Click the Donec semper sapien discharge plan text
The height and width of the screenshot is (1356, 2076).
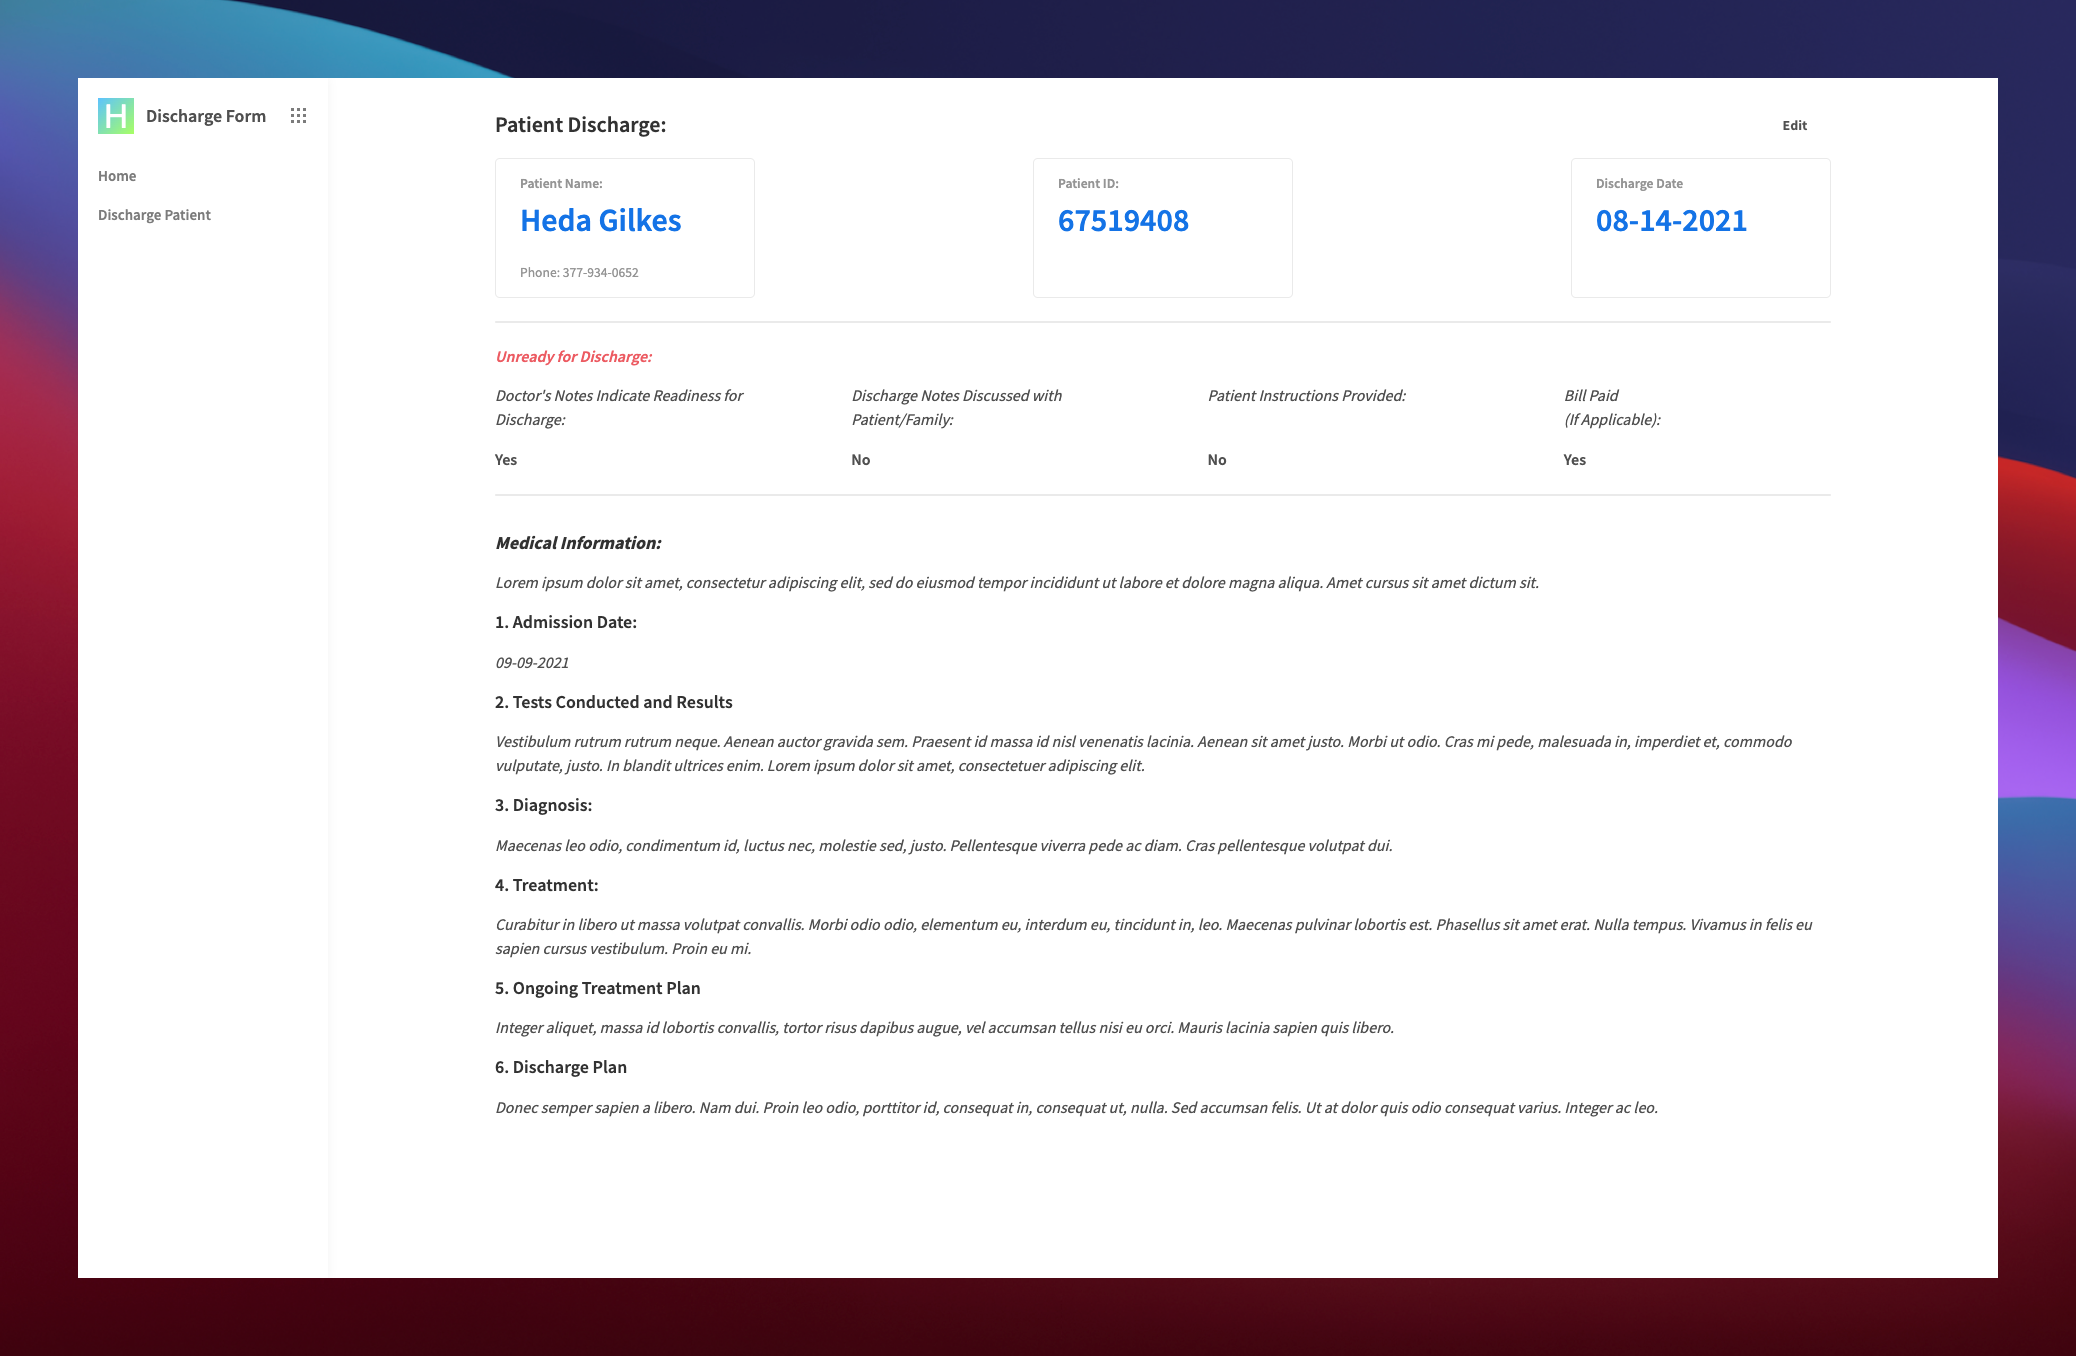[1077, 1108]
